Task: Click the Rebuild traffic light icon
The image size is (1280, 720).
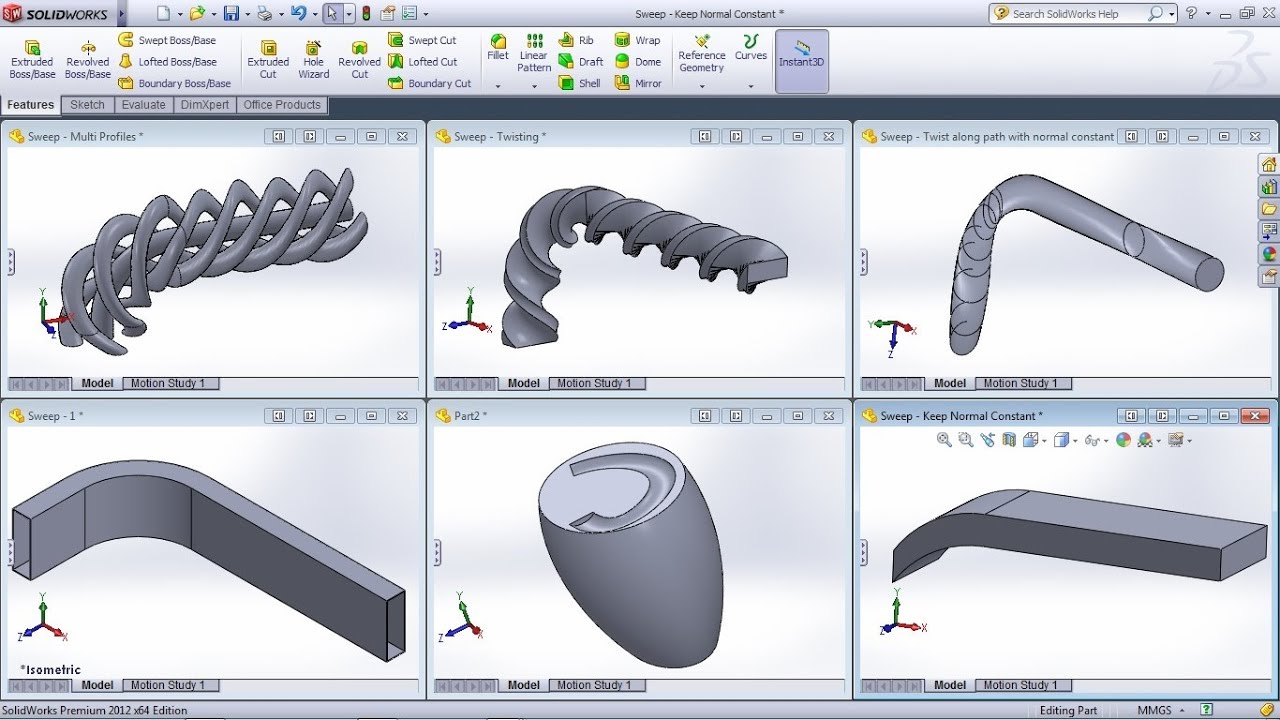Action: [366, 14]
